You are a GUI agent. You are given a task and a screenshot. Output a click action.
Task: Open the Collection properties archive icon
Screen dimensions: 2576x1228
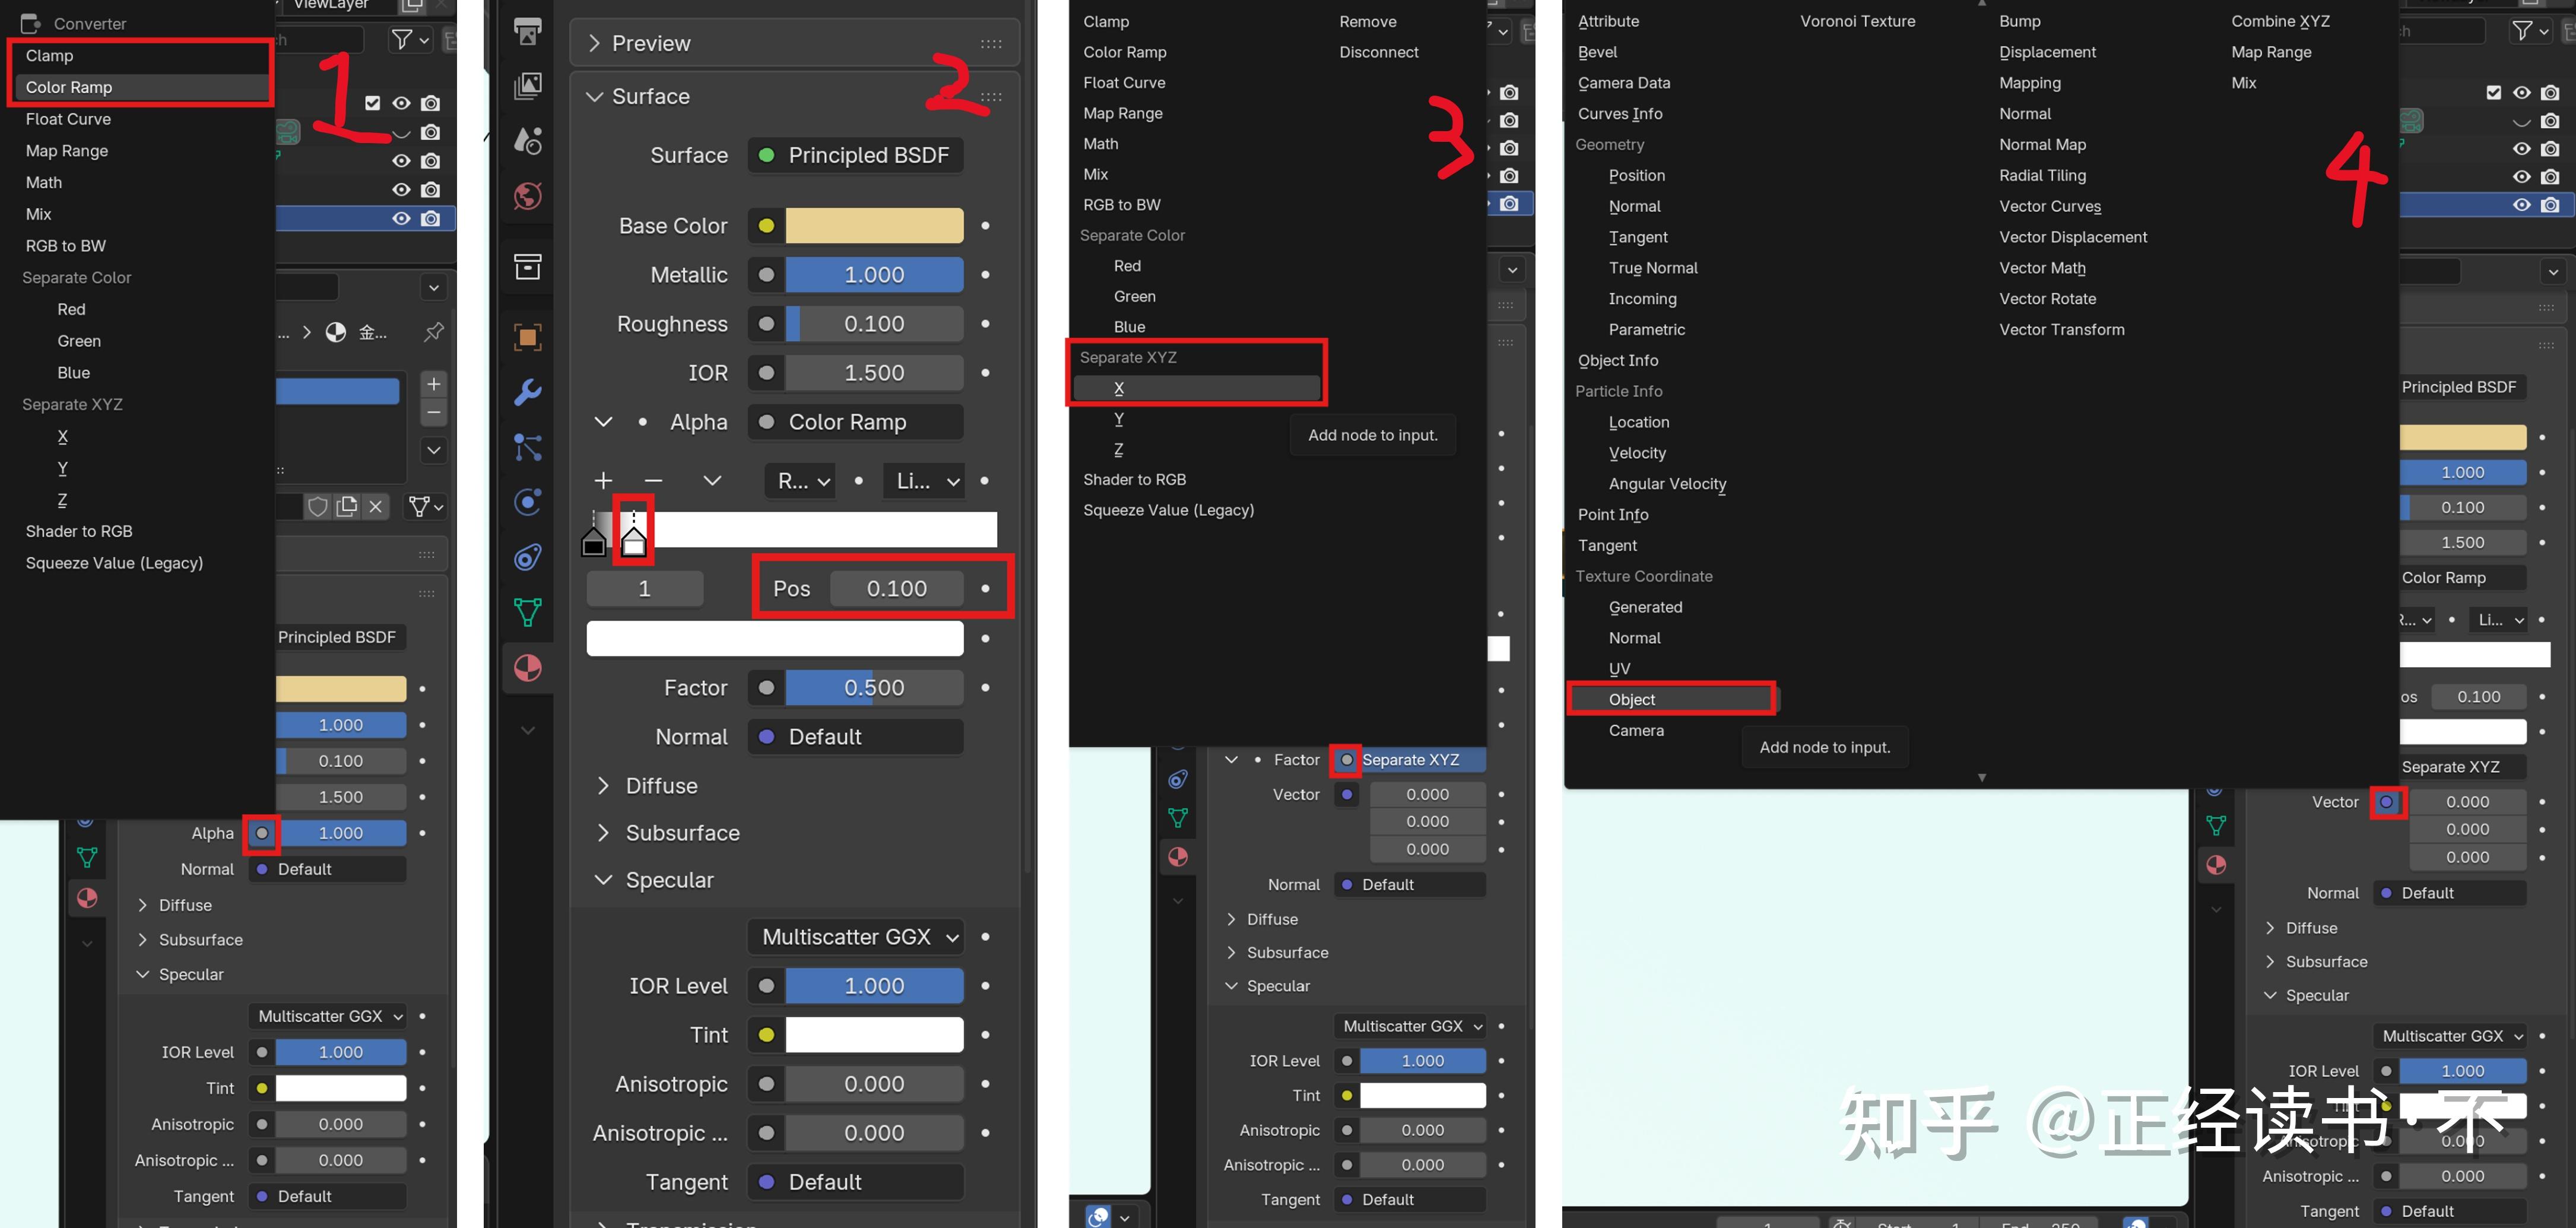coord(527,267)
